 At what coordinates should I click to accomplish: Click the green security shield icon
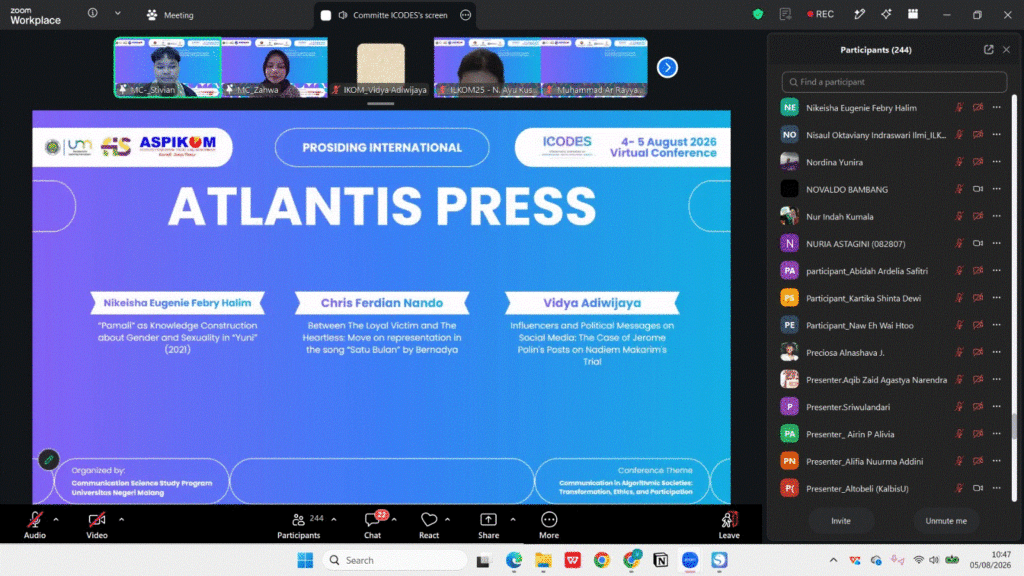click(x=758, y=14)
